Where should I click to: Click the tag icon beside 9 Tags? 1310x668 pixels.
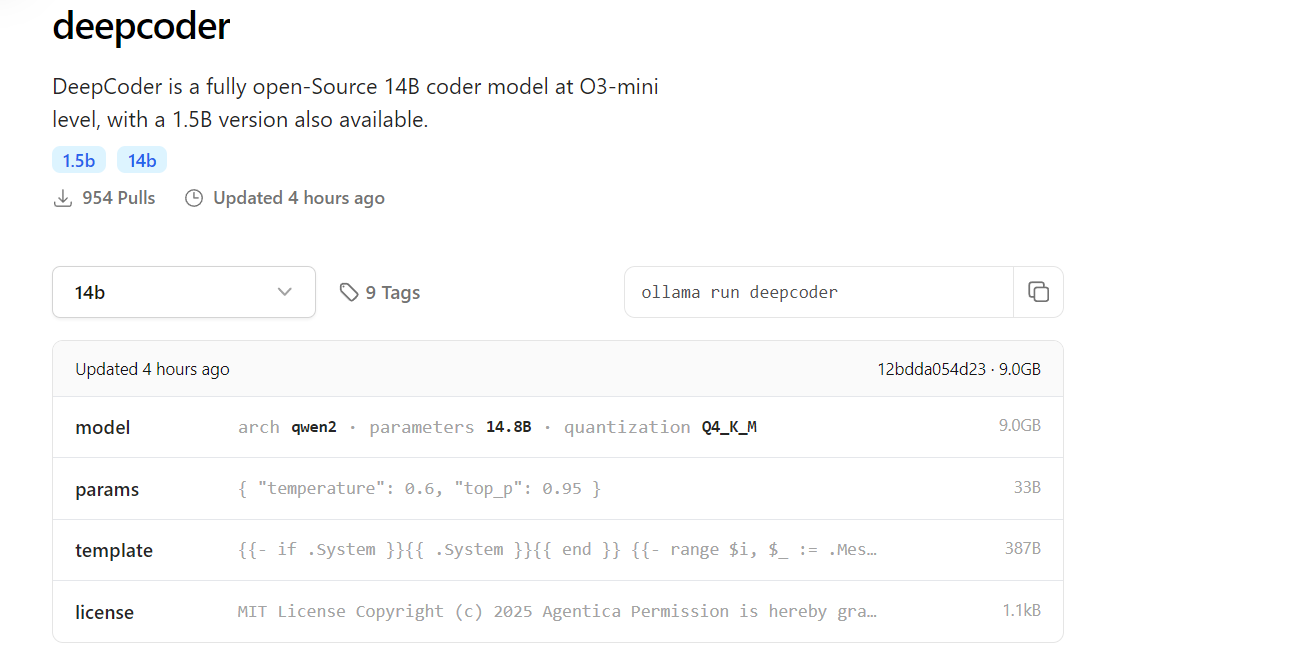(x=349, y=292)
